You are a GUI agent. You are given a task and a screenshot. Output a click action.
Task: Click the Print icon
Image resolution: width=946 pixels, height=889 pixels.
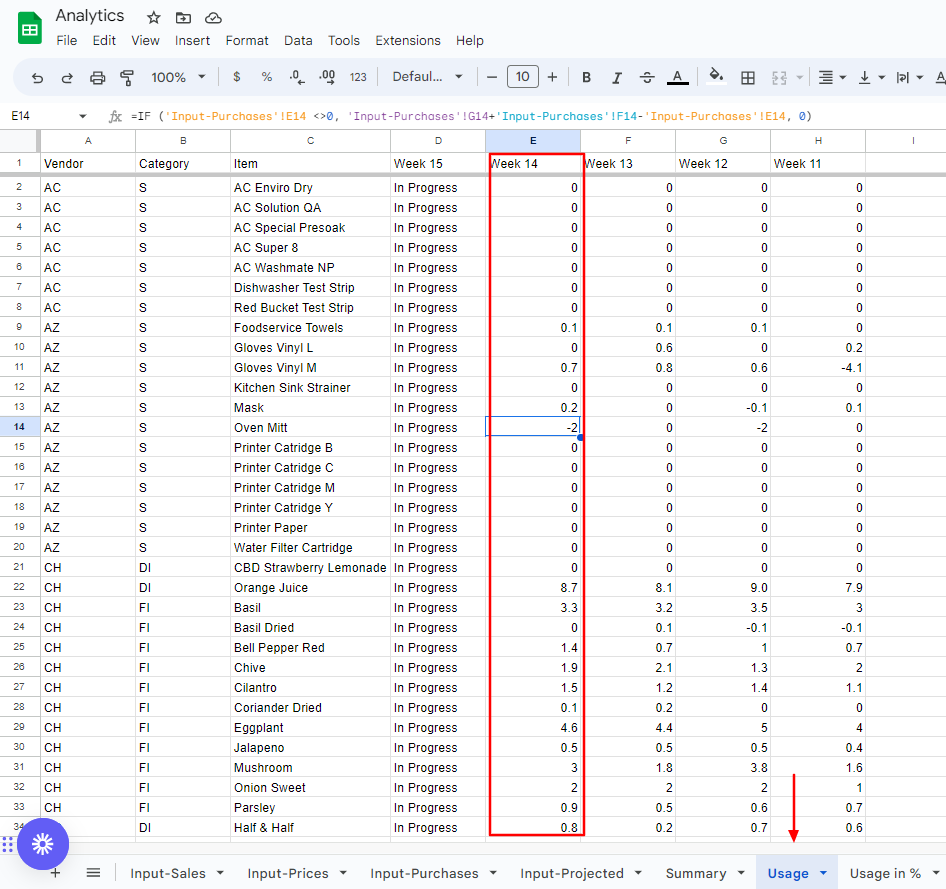point(97,77)
